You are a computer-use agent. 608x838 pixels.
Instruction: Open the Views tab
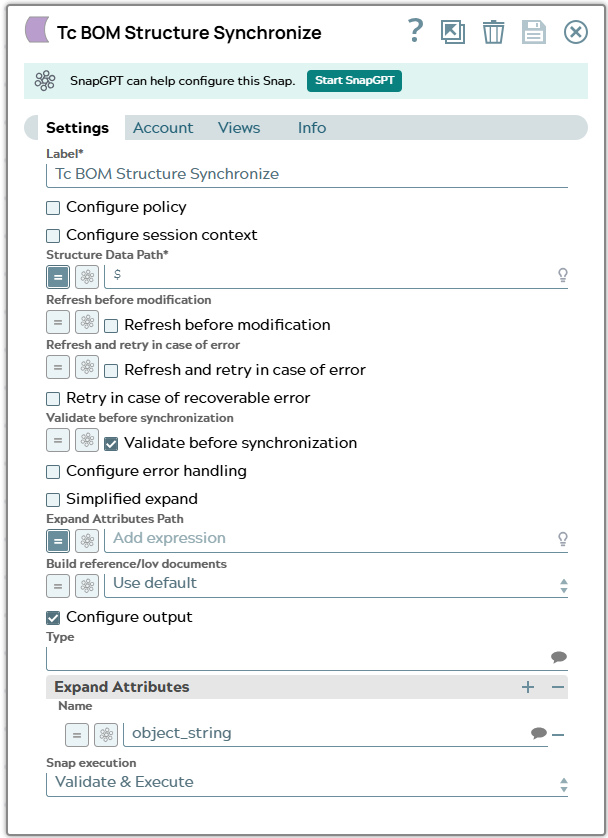[239, 128]
